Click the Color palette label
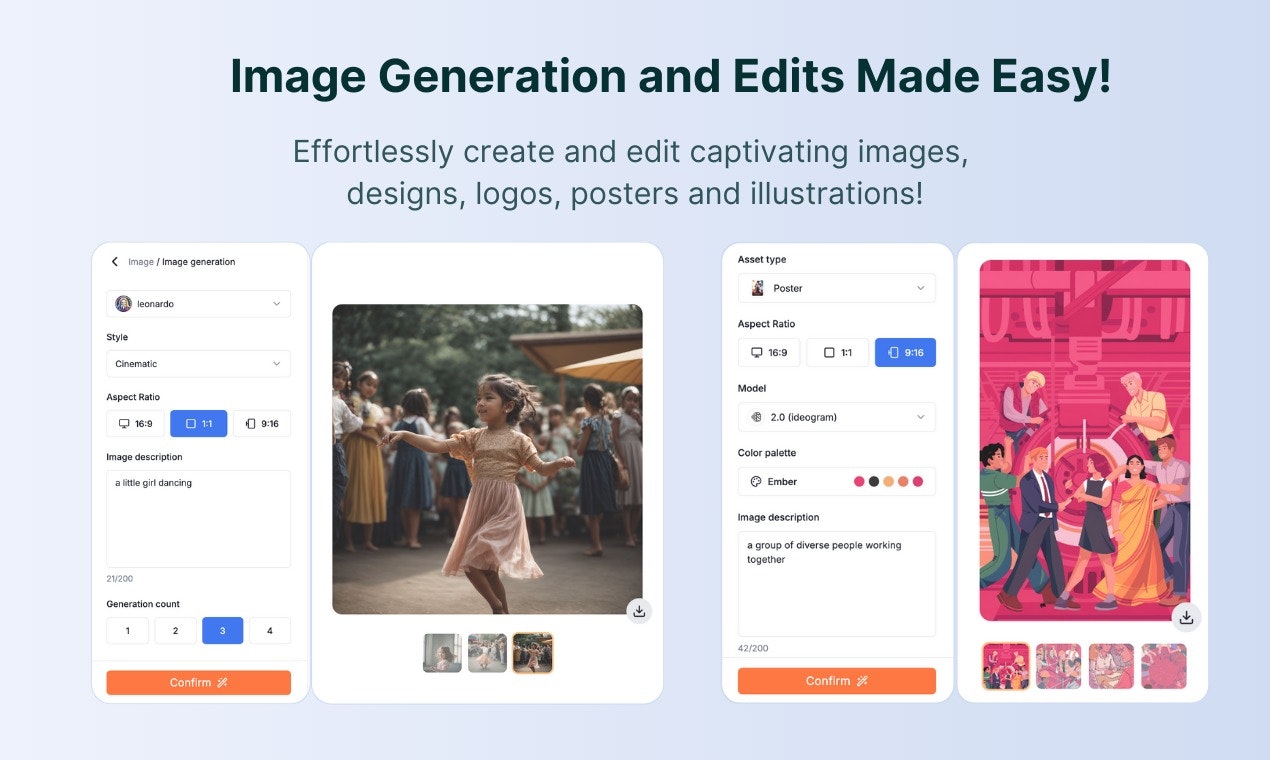This screenshot has height=760, width=1270. pos(767,453)
